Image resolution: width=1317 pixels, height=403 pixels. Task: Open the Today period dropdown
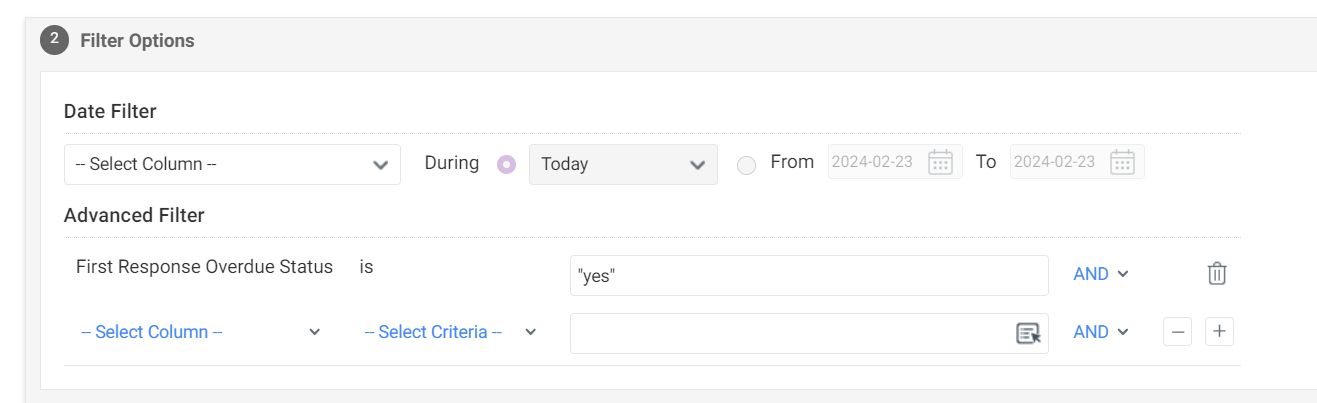[x=622, y=165]
